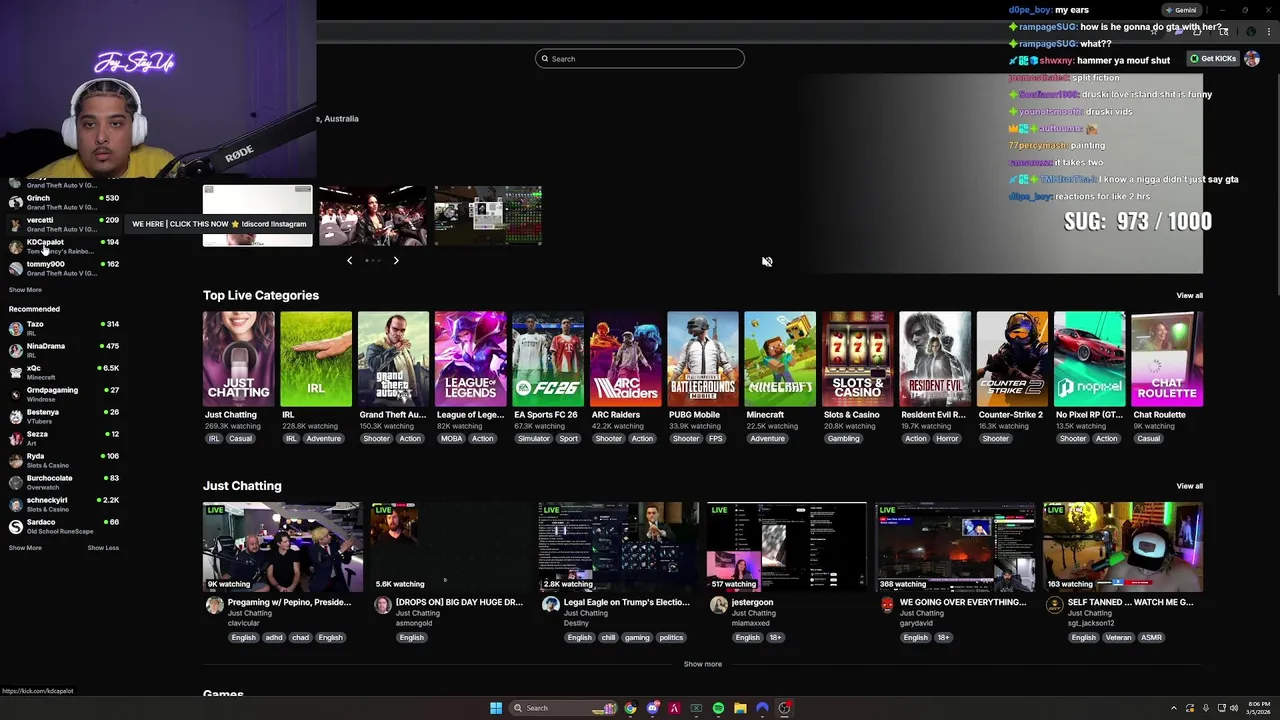The height and width of the screenshot is (720, 1280).
Task: Open the Chat Roulette category cover
Action: [1167, 359]
